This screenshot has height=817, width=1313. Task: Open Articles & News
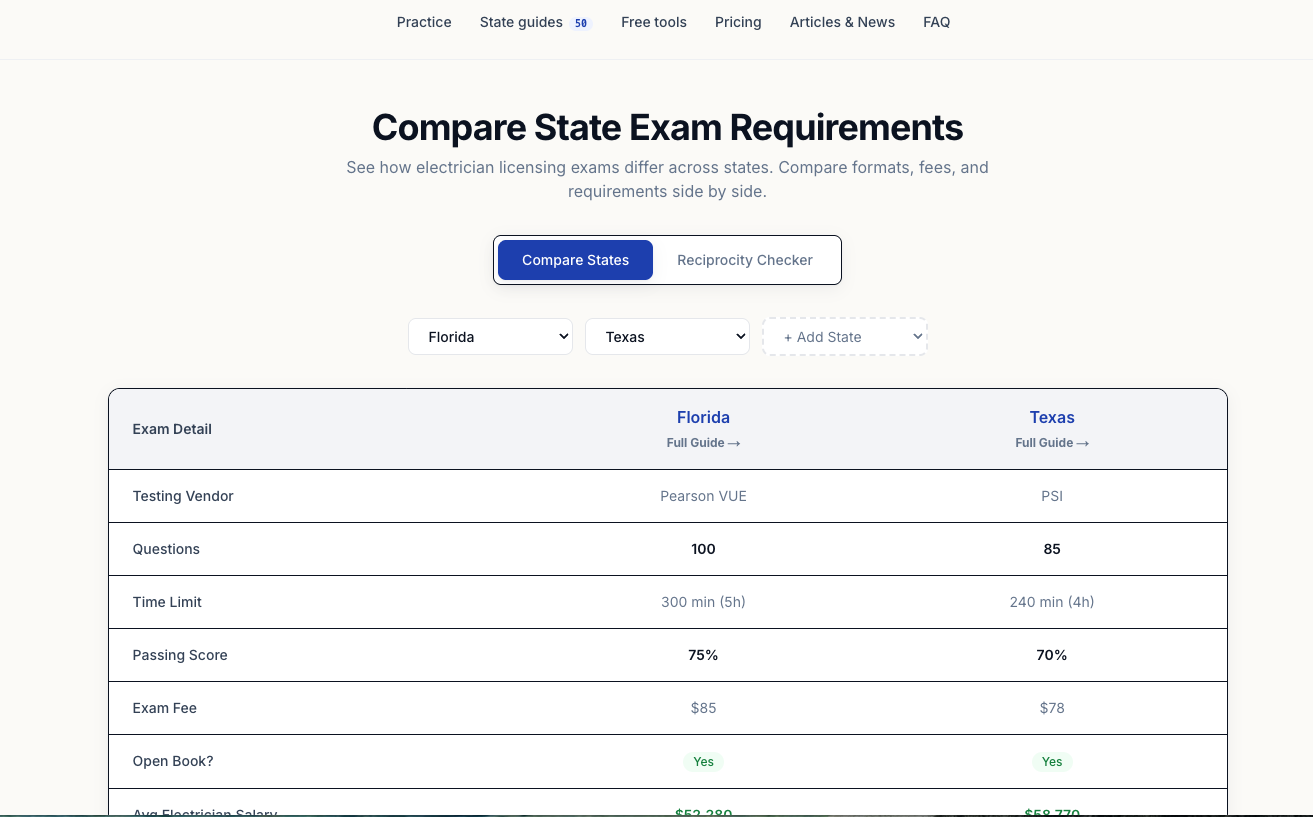coord(842,22)
